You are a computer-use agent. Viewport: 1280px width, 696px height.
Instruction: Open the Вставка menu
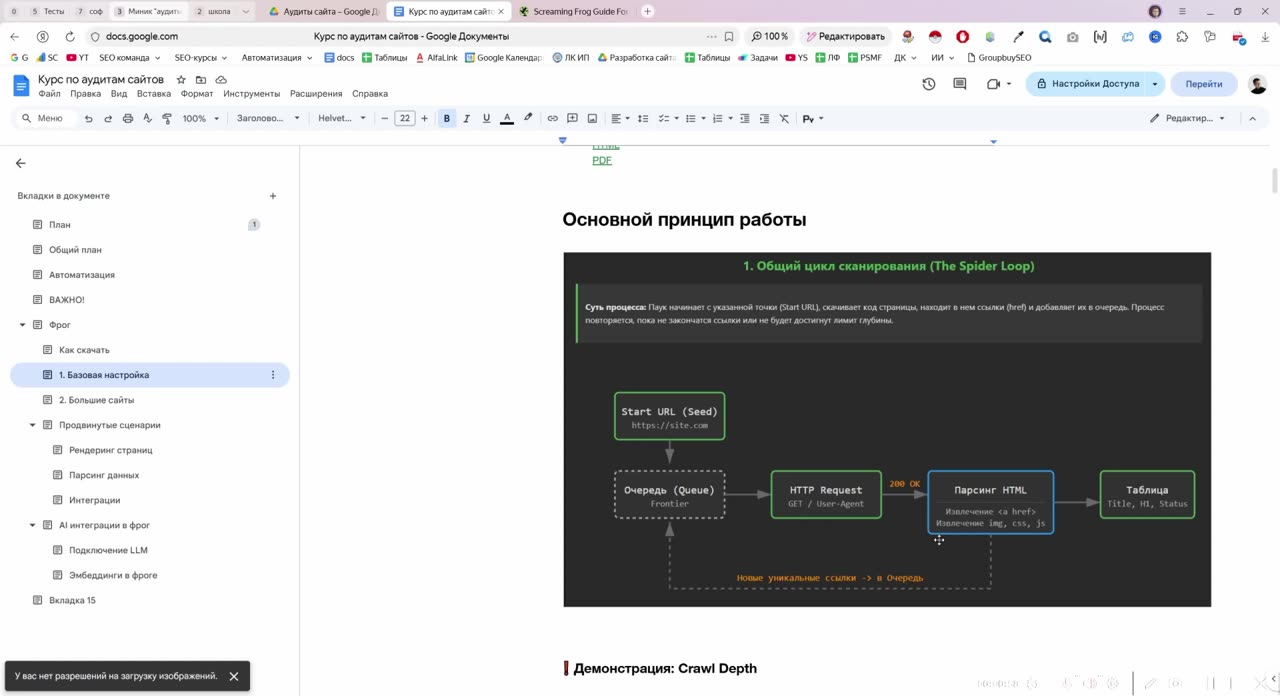click(x=154, y=94)
